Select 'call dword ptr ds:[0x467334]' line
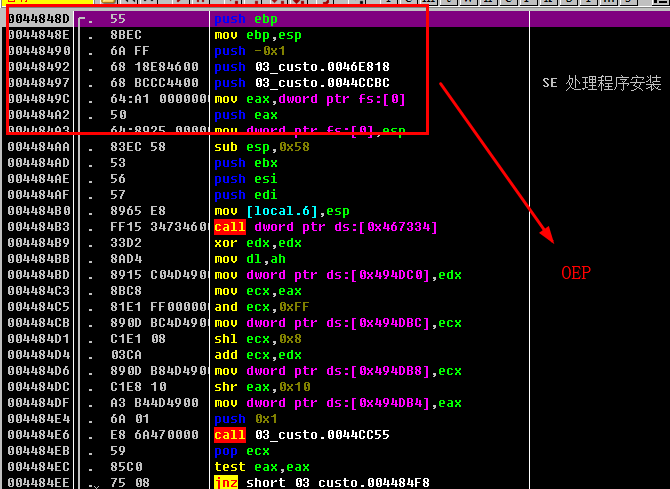 tap(326, 227)
